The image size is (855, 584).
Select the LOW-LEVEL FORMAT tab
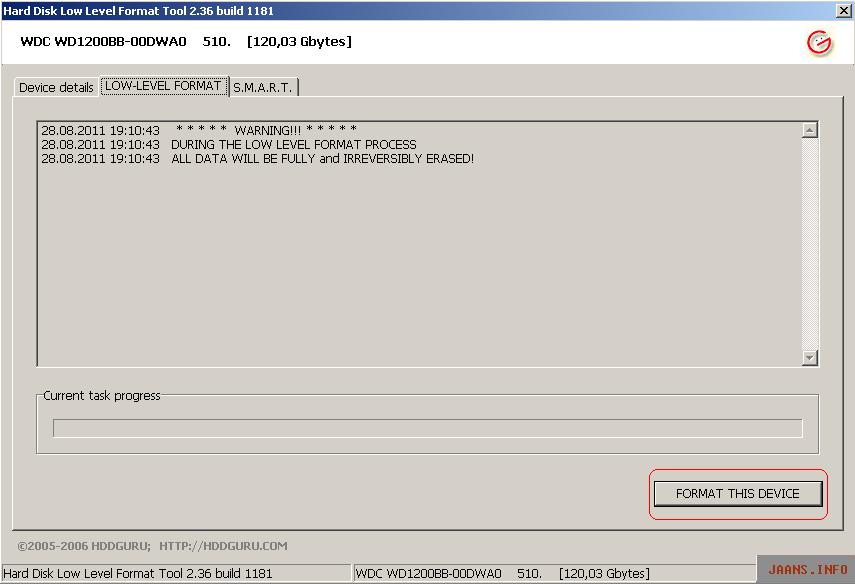[x=163, y=86]
